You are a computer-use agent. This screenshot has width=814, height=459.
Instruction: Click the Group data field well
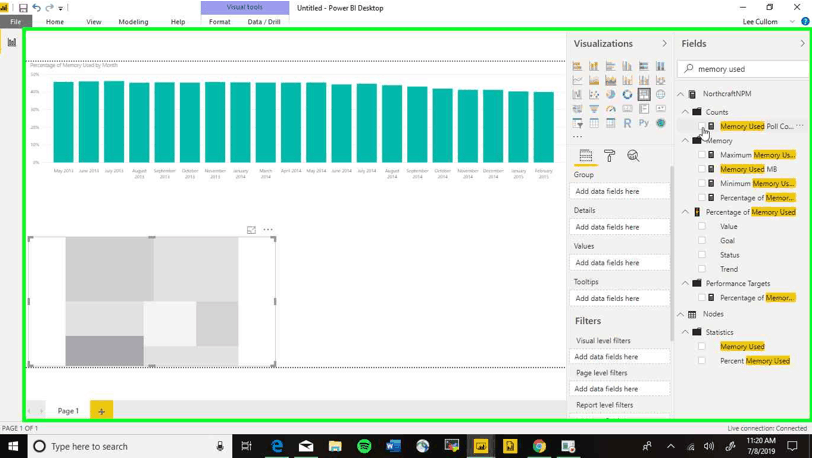point(620,191)
